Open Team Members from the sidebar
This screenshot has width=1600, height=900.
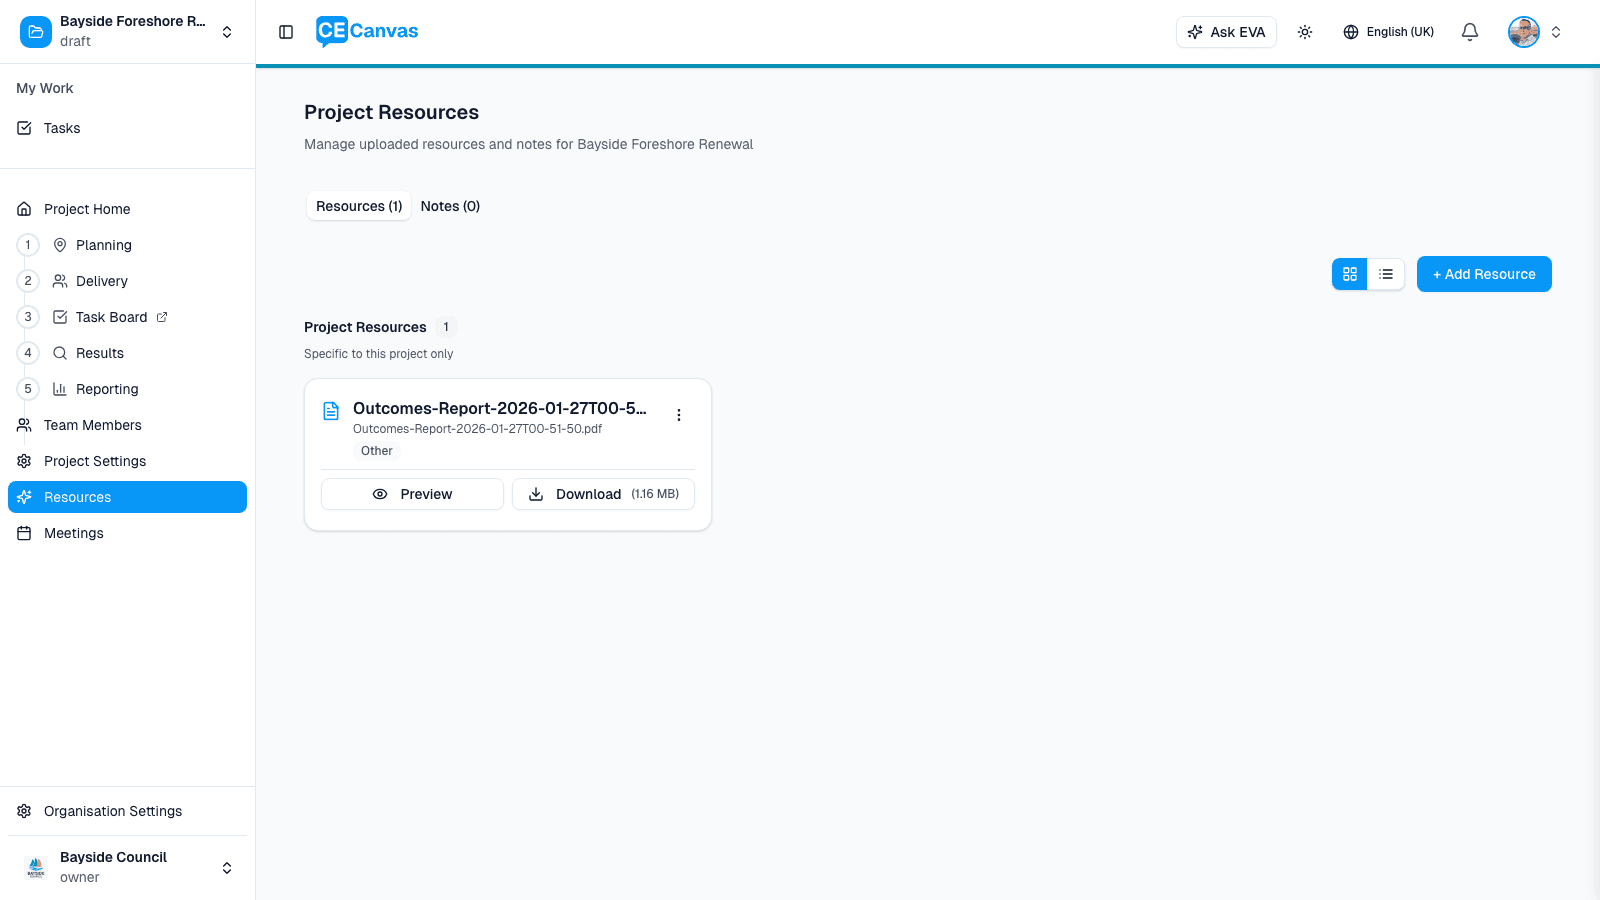coord(91,425)
